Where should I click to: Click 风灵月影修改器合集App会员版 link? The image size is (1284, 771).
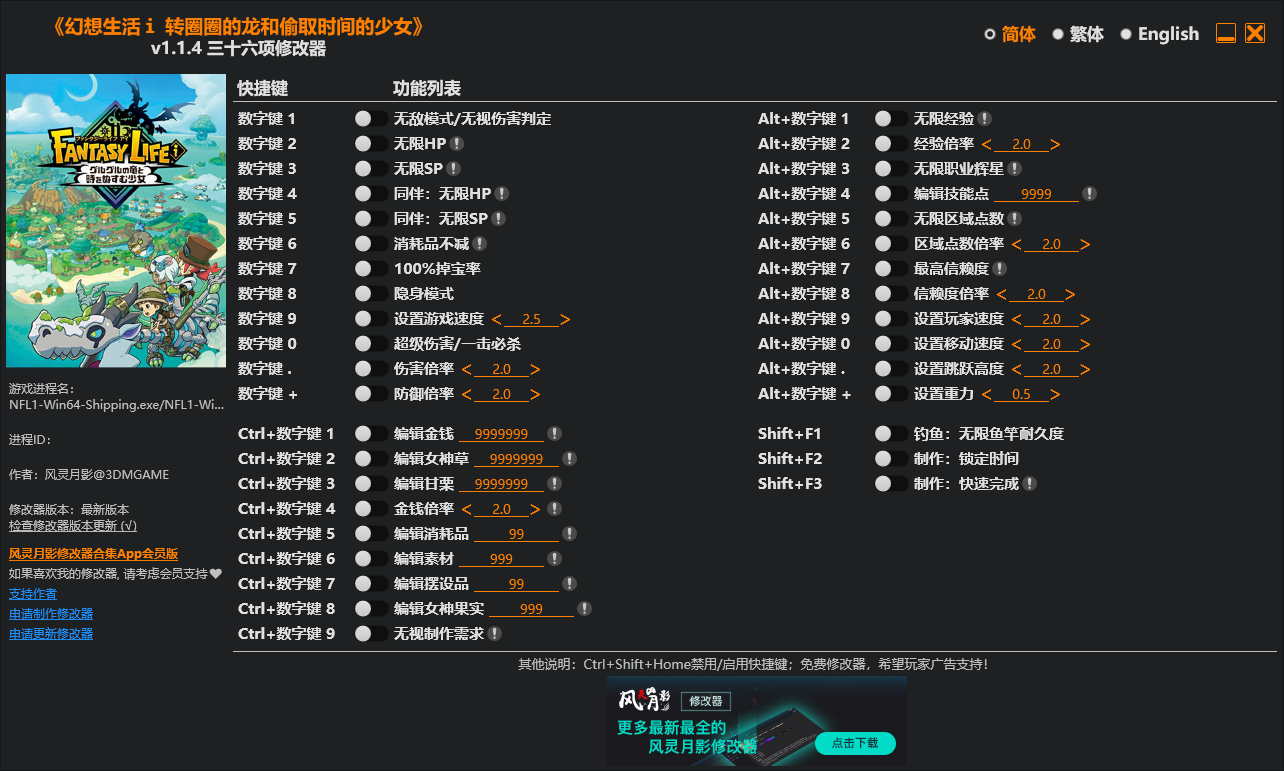(x=93, y=554)
